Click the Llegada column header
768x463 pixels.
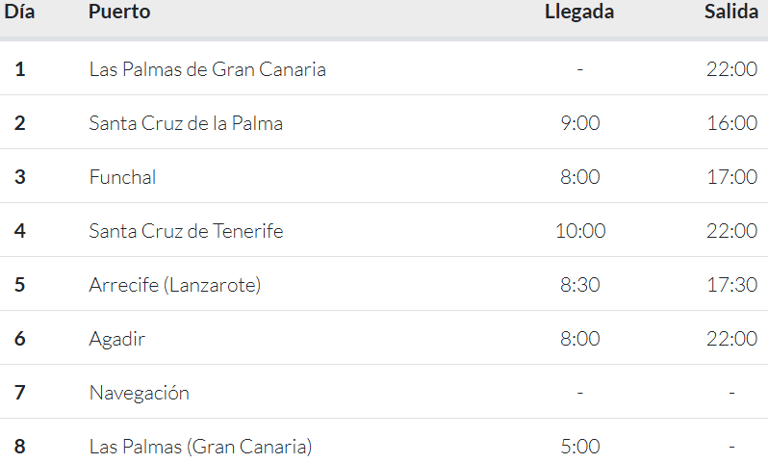[579, 12]
